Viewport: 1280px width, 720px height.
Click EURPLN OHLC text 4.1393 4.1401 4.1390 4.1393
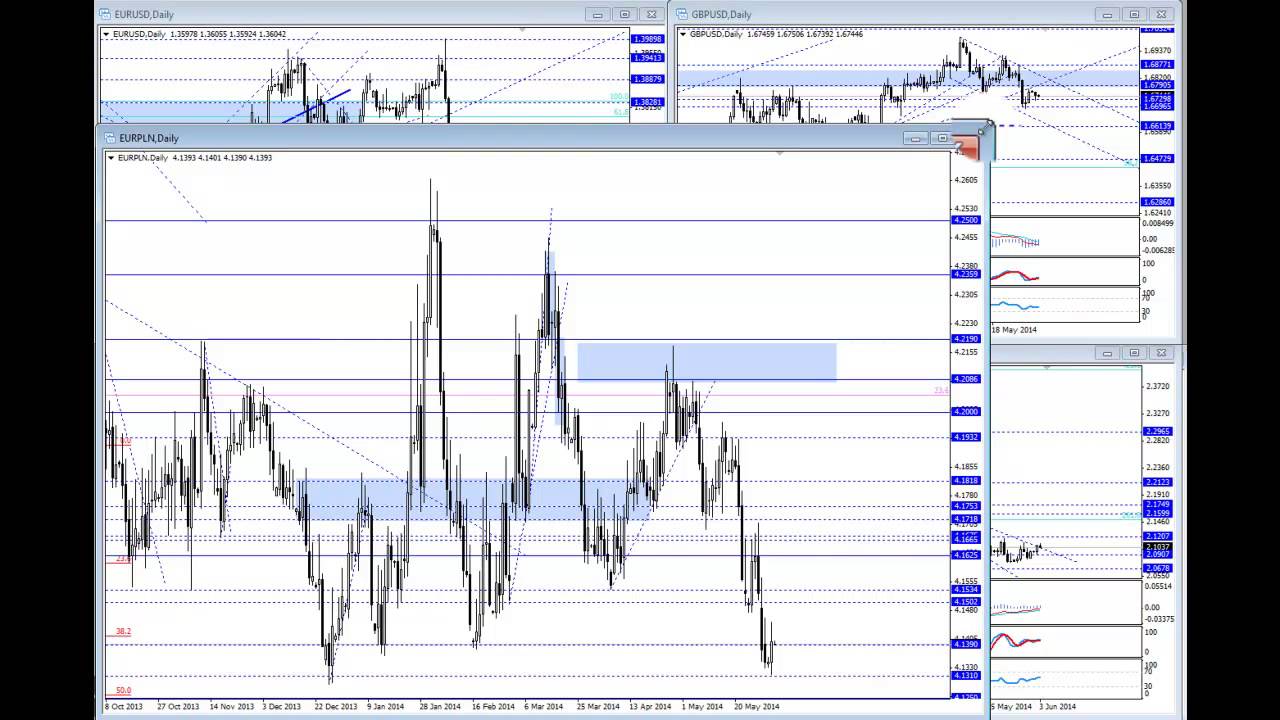222,158
